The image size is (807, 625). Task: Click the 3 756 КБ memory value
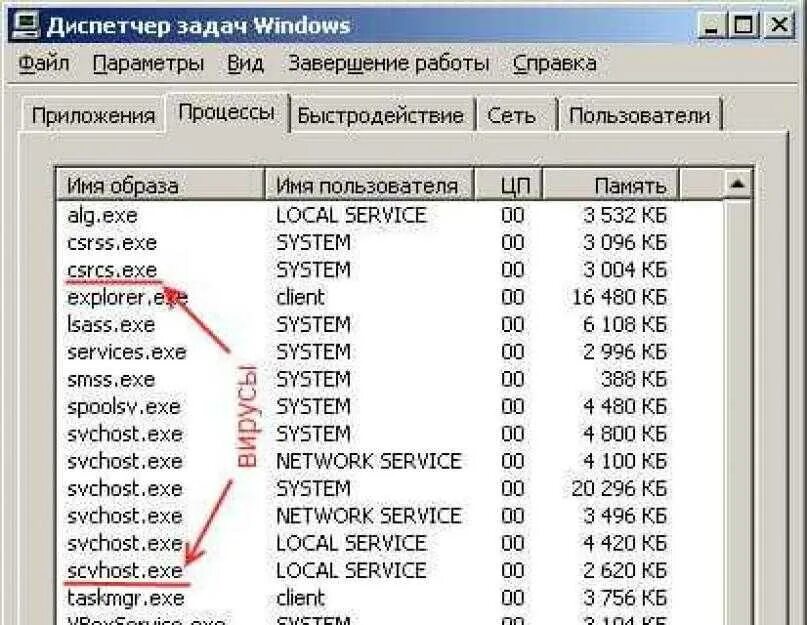625,598
